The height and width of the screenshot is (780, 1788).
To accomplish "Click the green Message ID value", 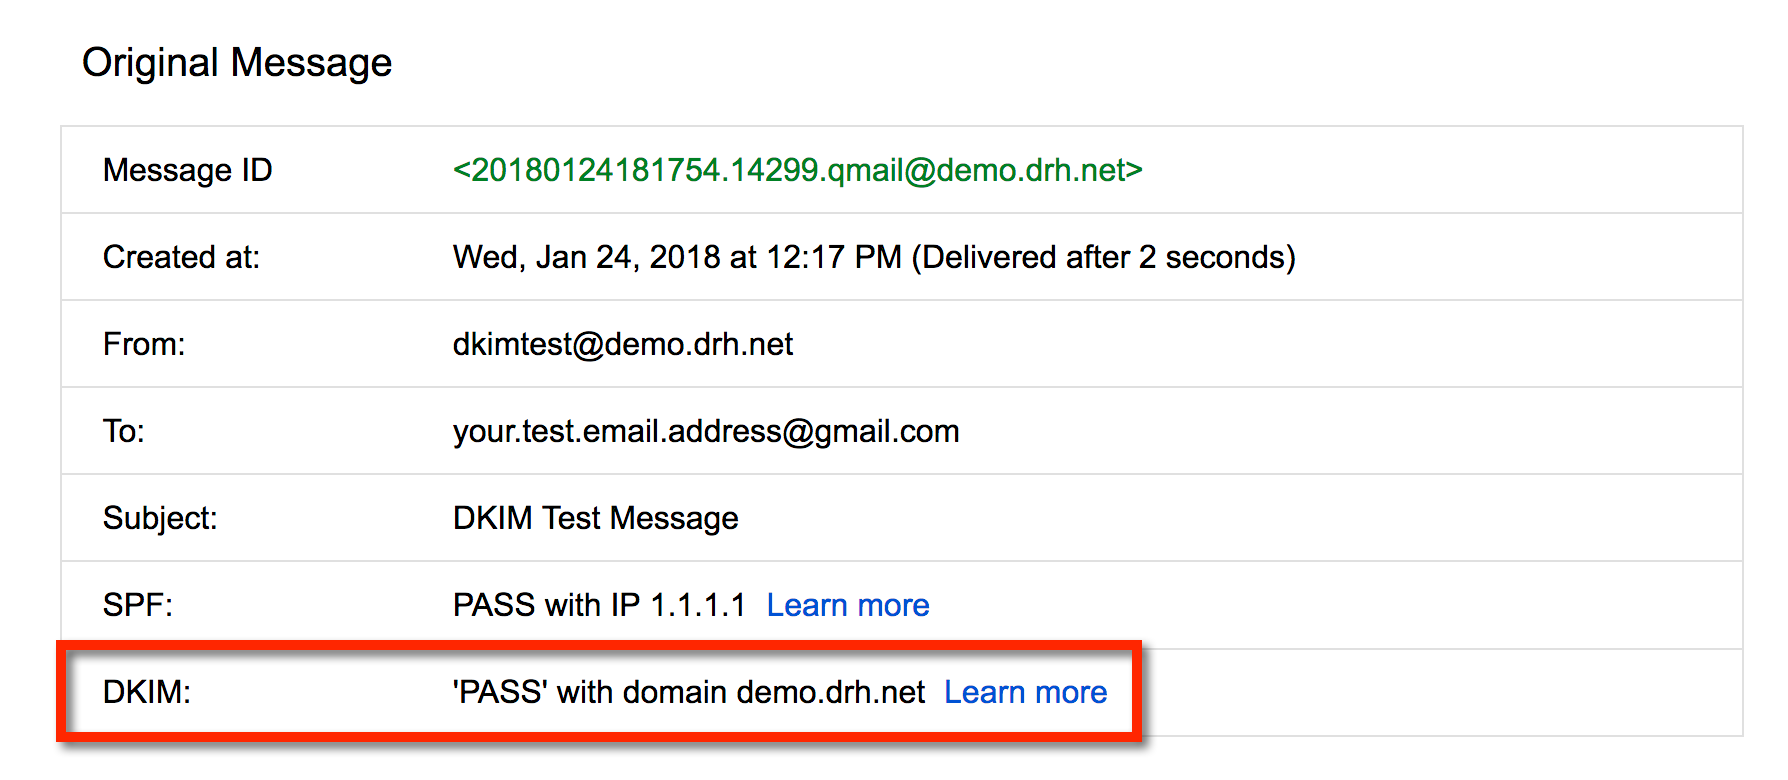I will coord(797,170).
